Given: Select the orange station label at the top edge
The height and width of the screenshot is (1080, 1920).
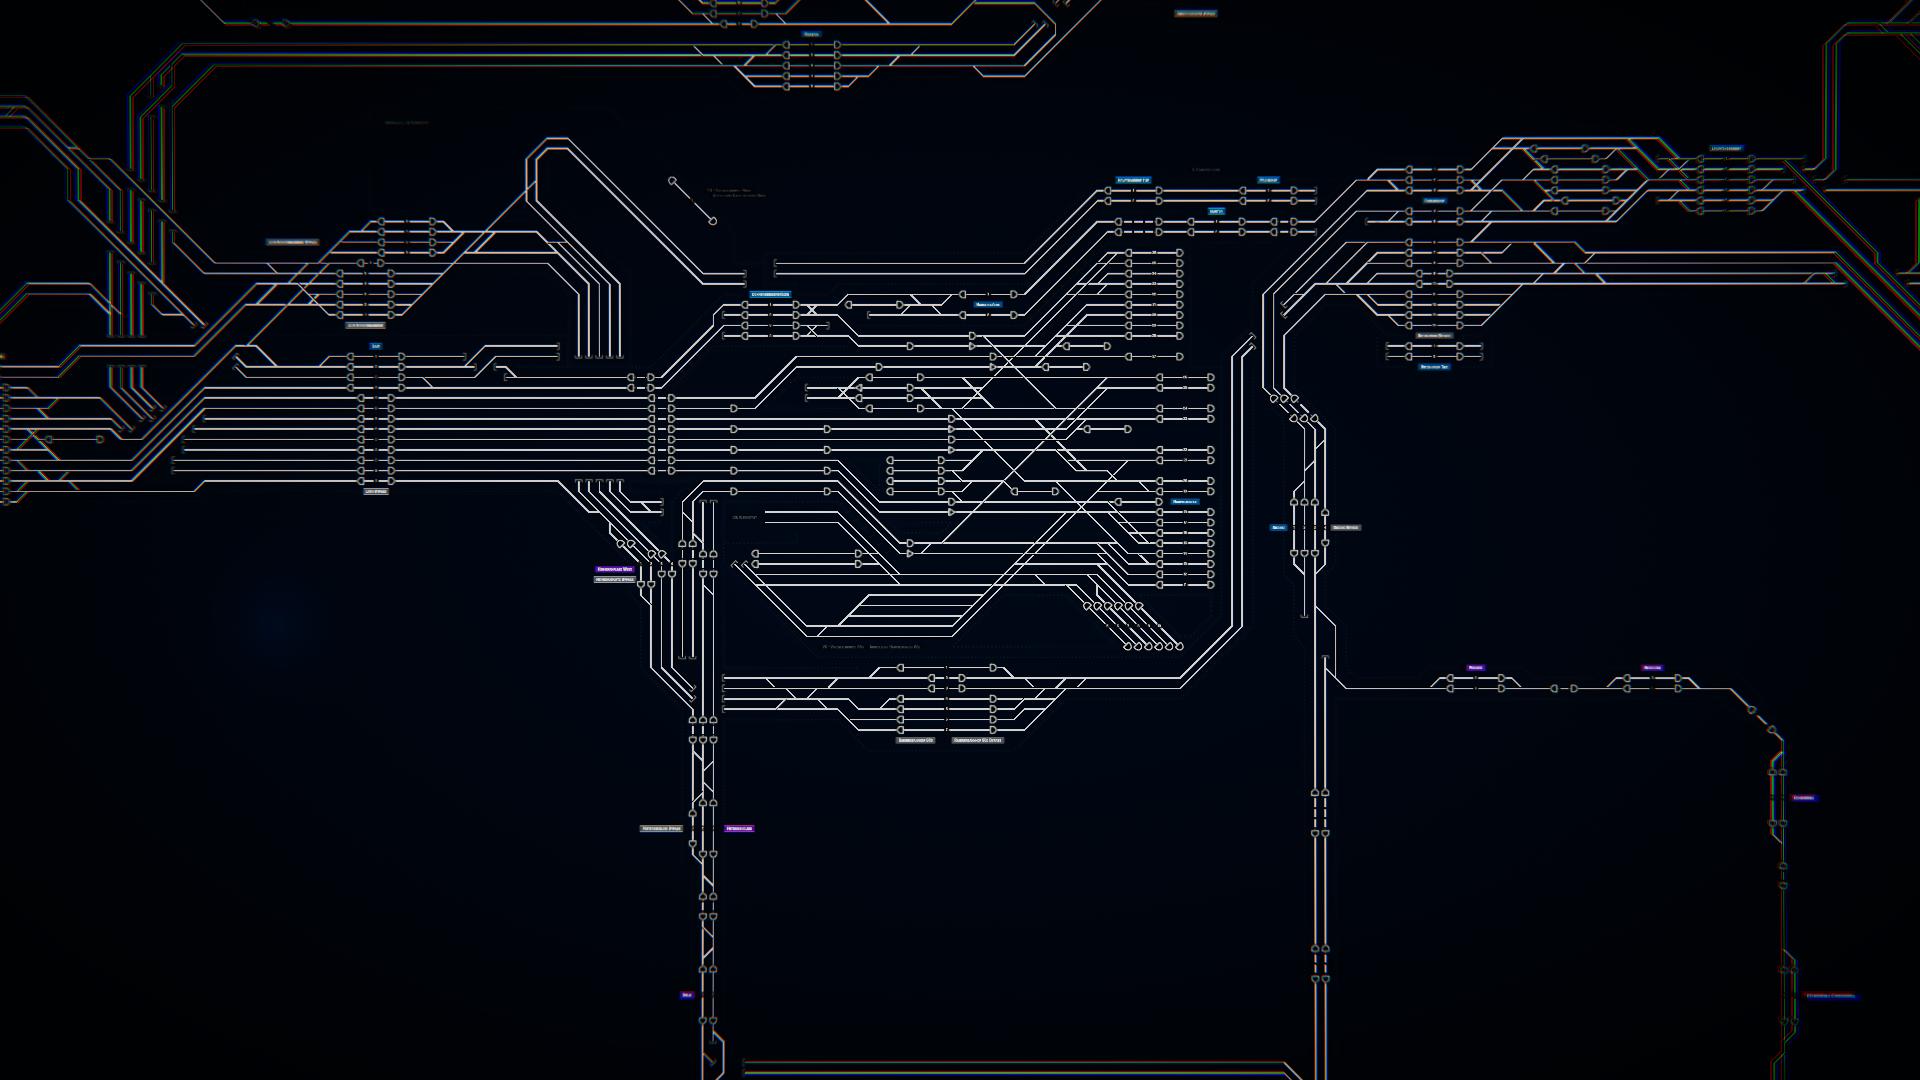Looking at the screenshot, I should [x=1195, y=14].
